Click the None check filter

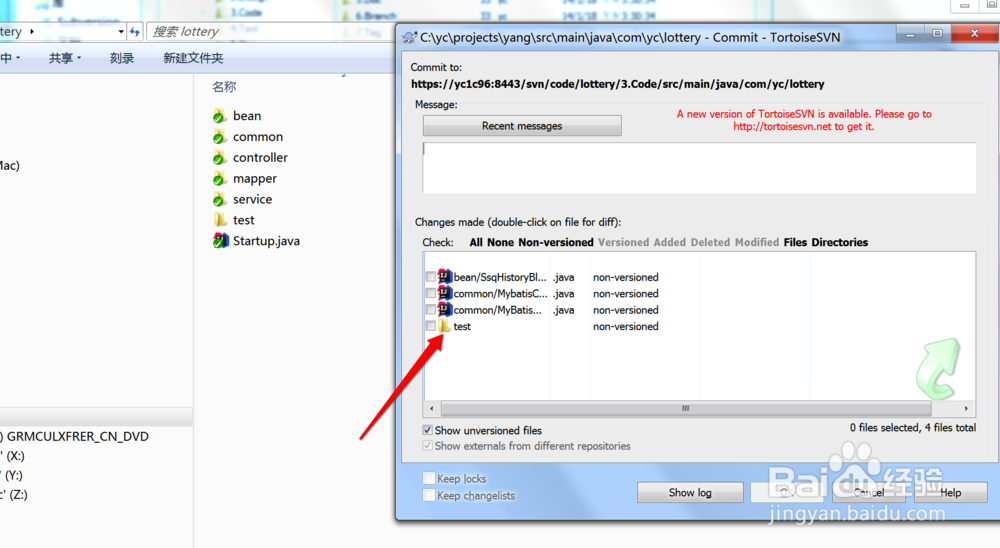point(501,242)
